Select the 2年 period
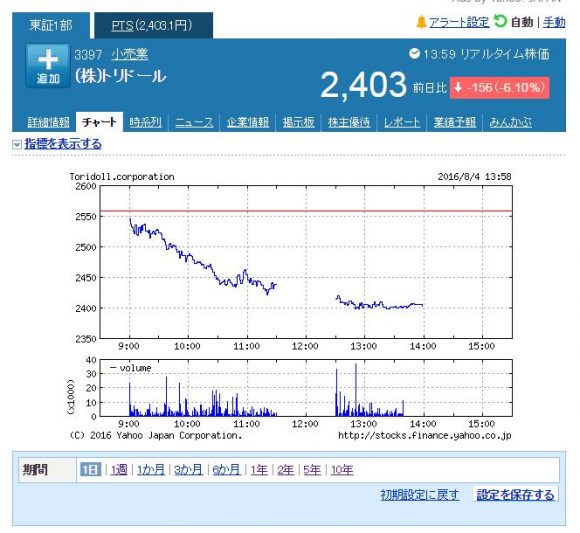Viewport: 580px width, 533px height. pyautogui.click(x=285, y=470)
